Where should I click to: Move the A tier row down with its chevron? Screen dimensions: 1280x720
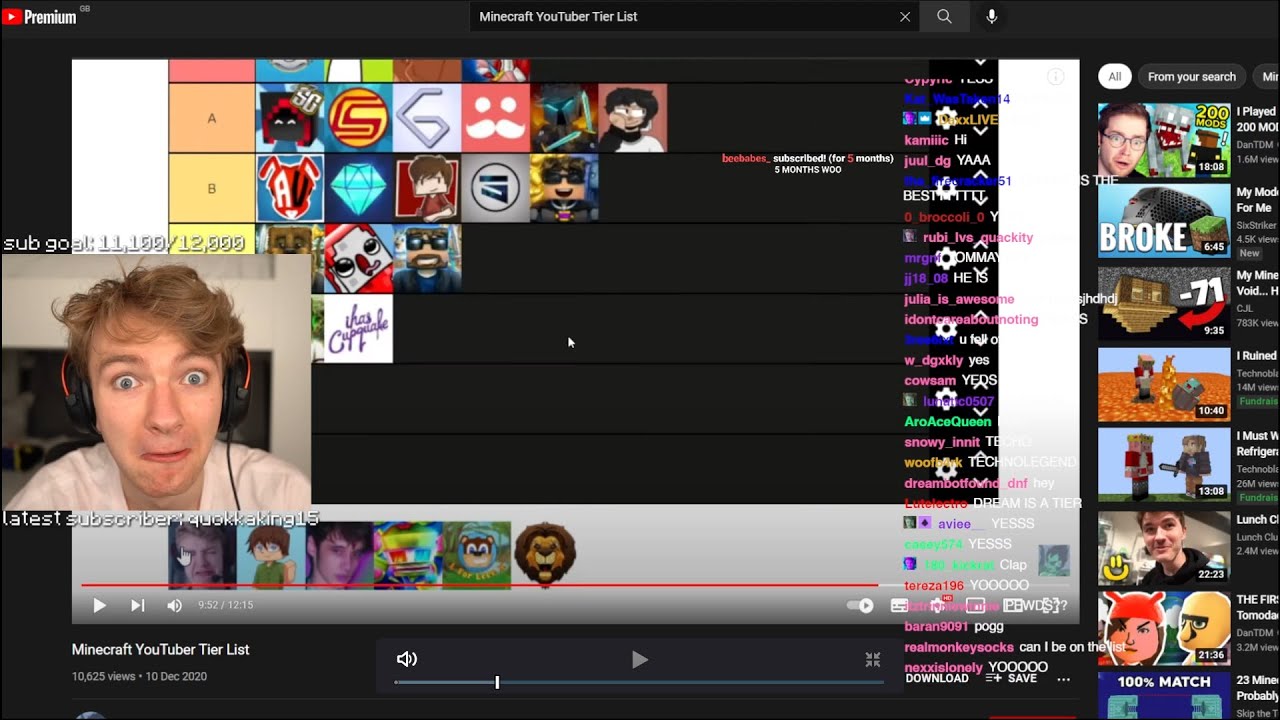pos(981,131)
